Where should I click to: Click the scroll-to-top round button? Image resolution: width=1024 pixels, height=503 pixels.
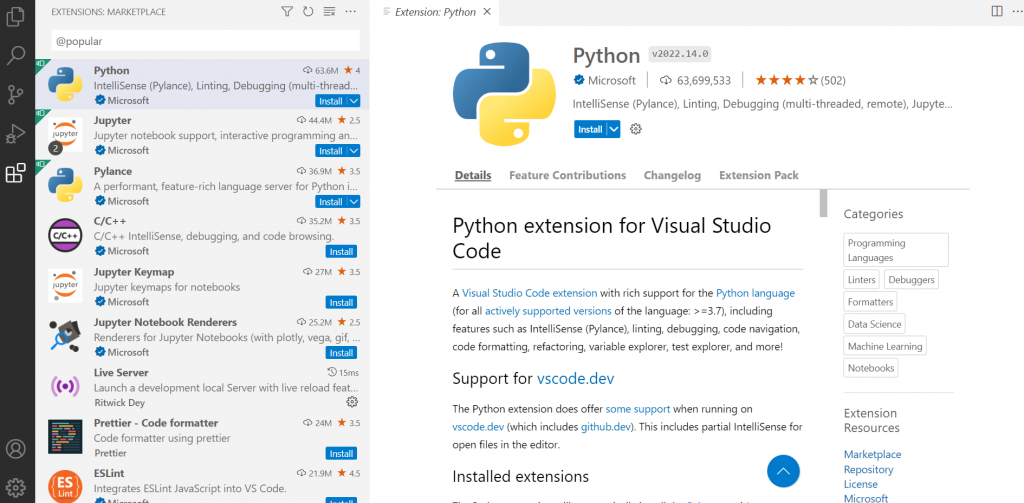click(783, 470)
